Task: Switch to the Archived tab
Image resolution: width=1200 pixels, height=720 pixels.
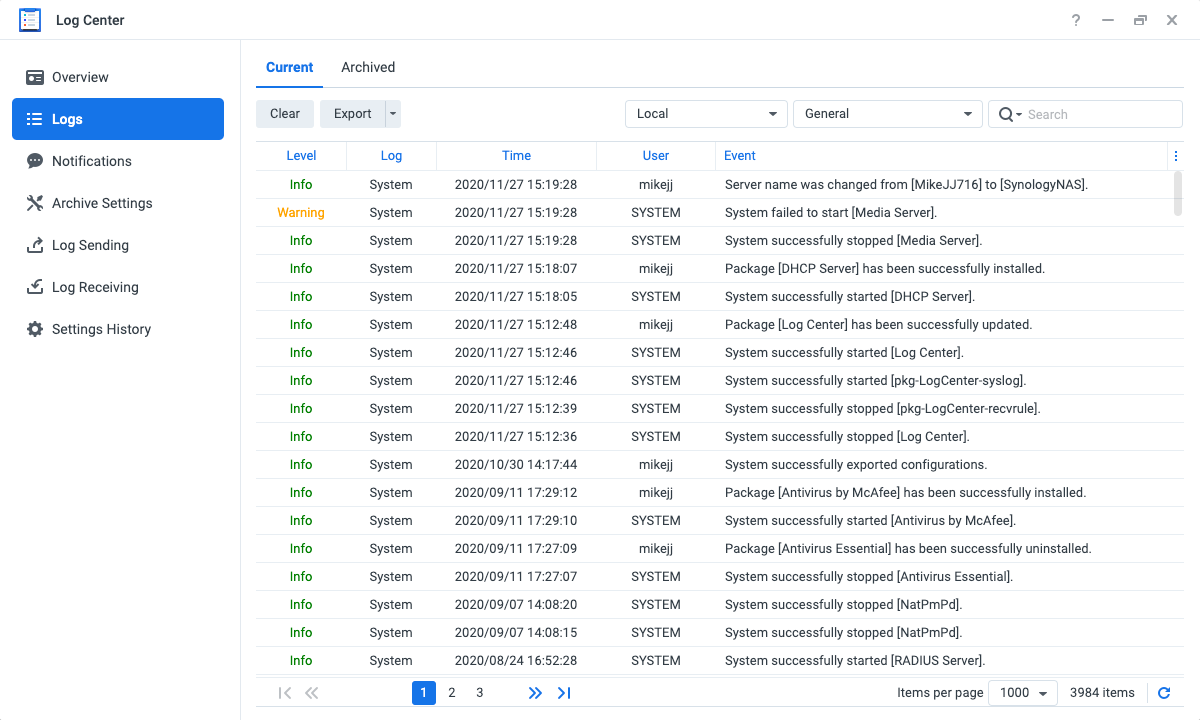Action: [x=368, y=67]
